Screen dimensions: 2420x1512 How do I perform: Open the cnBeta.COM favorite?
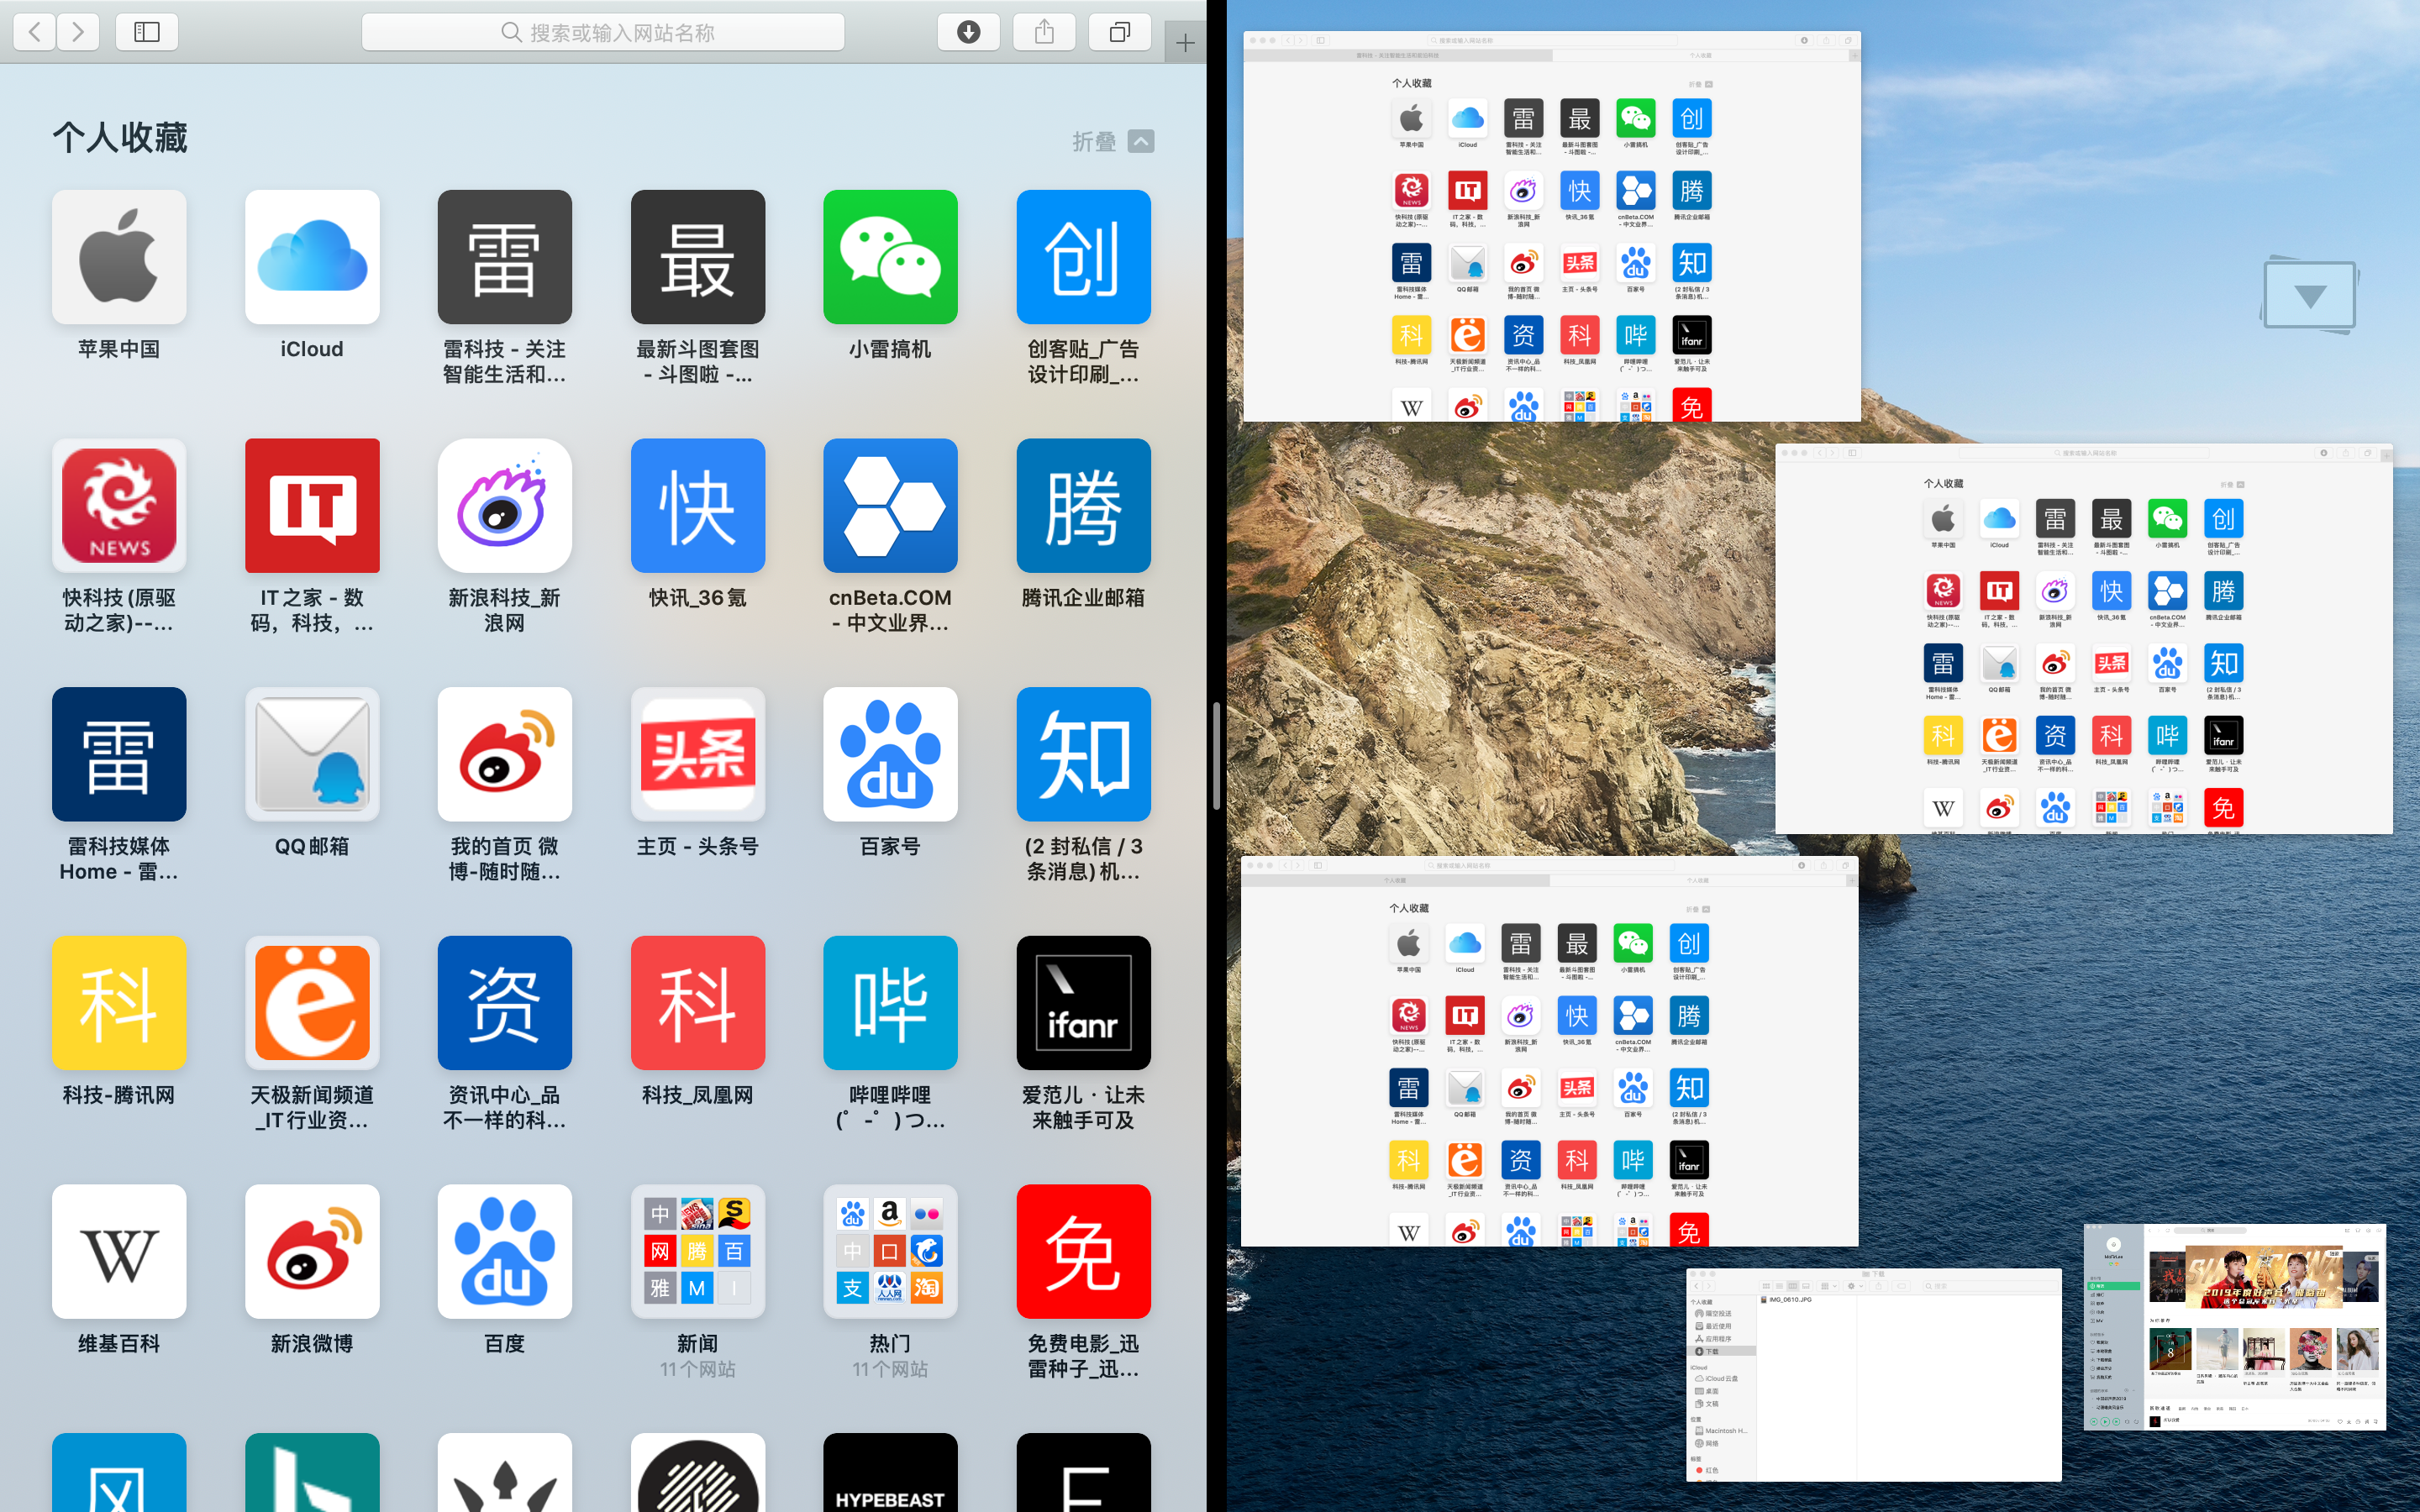coord(890,506)
